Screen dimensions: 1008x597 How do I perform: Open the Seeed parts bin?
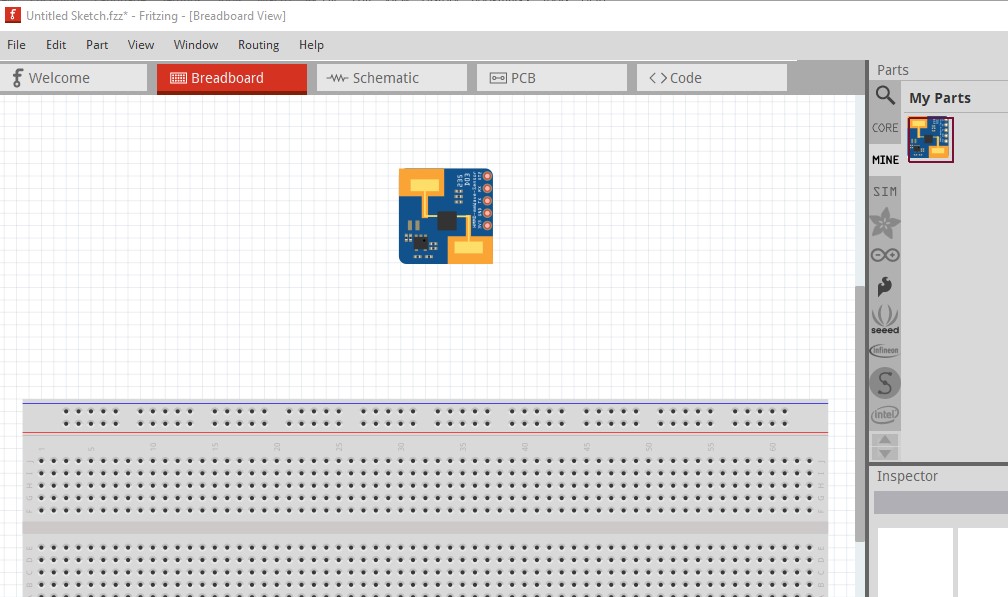[x=885, y=319]
